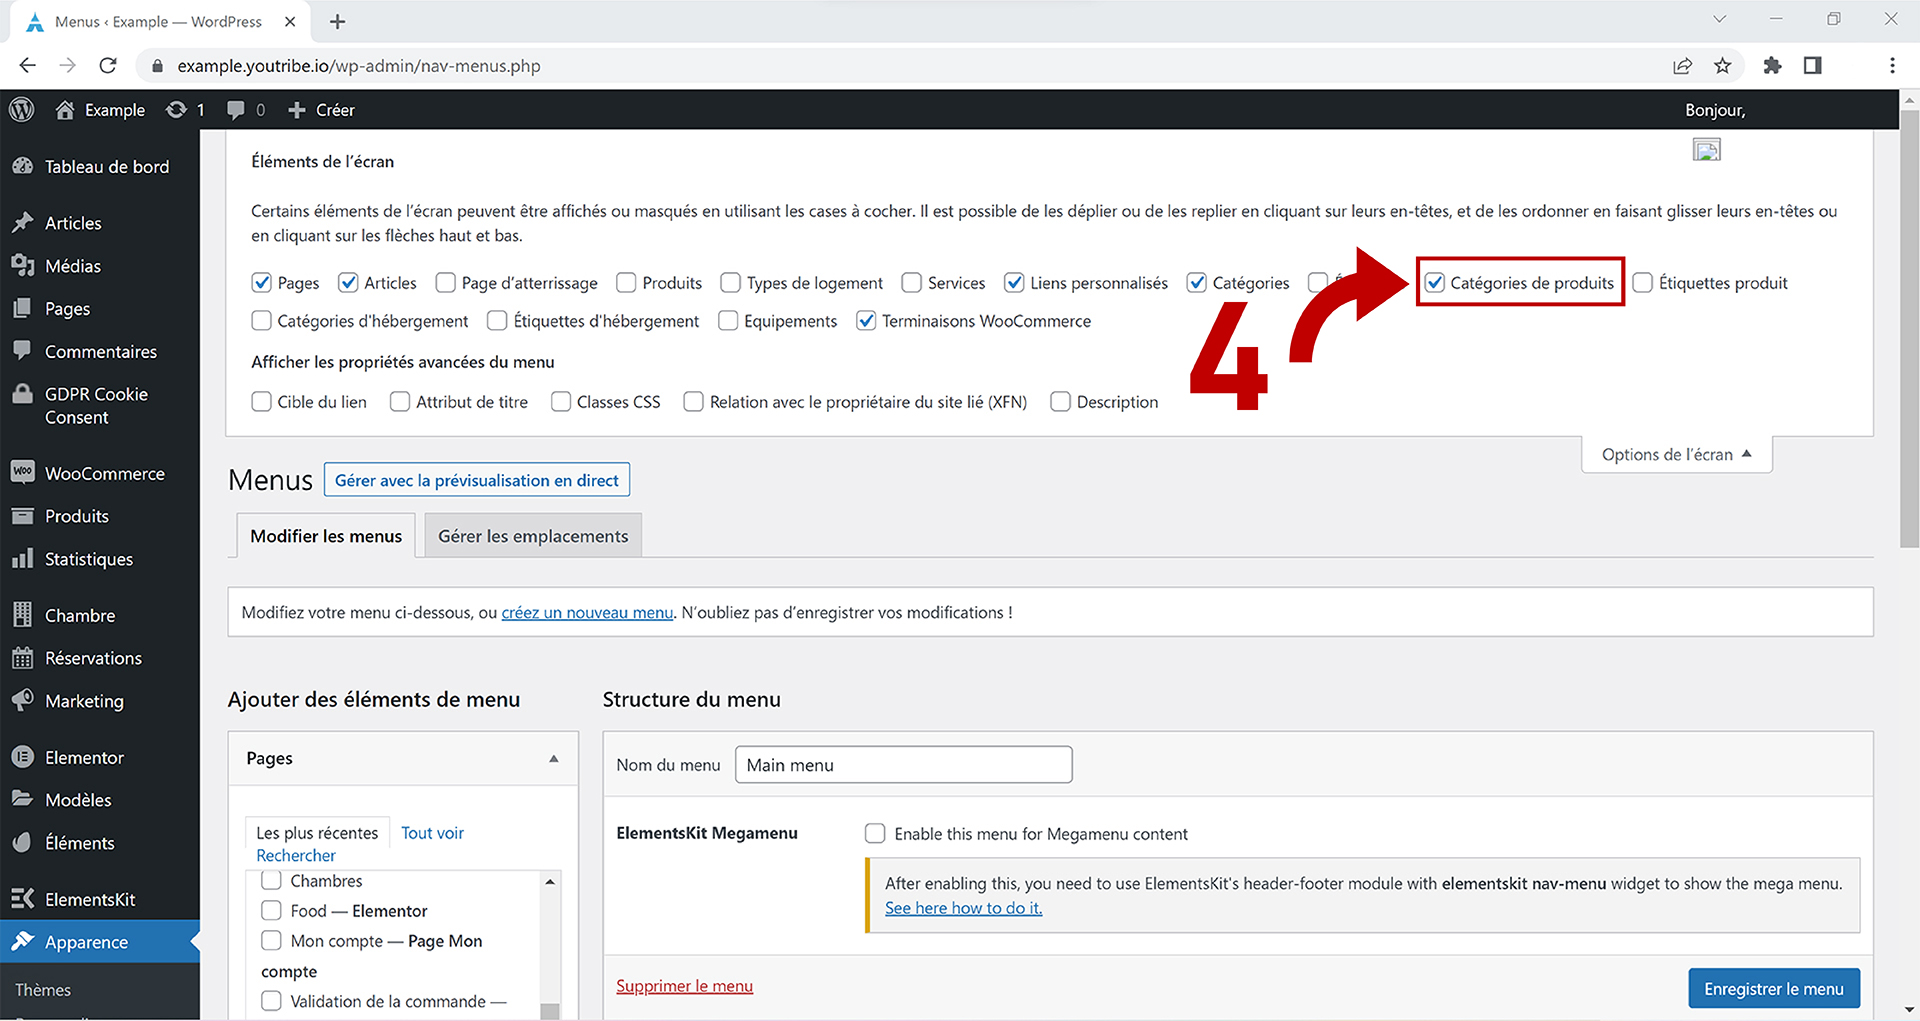This screenshot has height=1021, width=1920.
Task: Uncheck the Catégories de produits checkbox
Action: point(1435,283)
